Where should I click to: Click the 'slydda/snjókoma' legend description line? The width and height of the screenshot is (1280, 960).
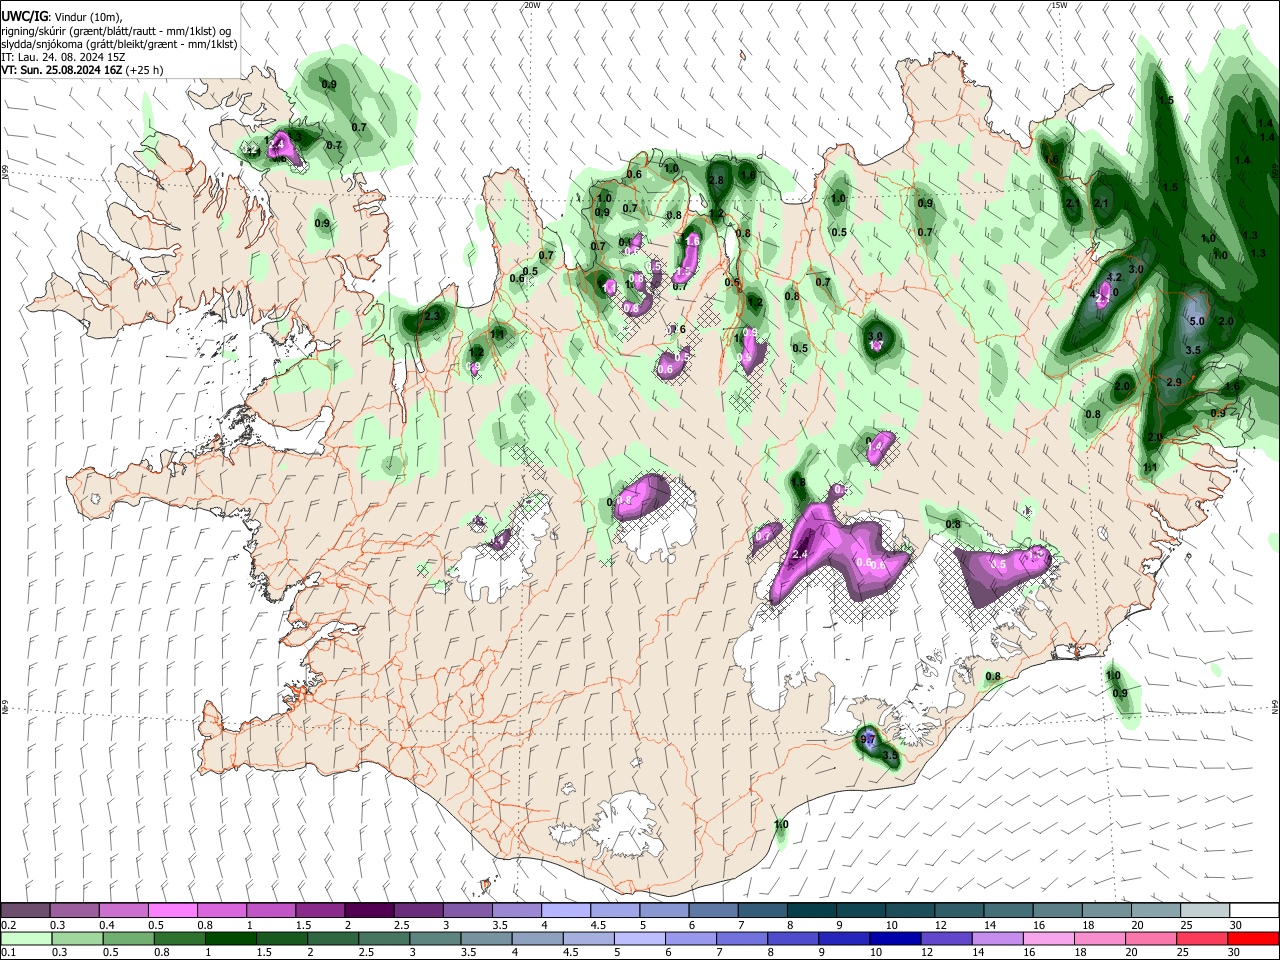(119, 44)
